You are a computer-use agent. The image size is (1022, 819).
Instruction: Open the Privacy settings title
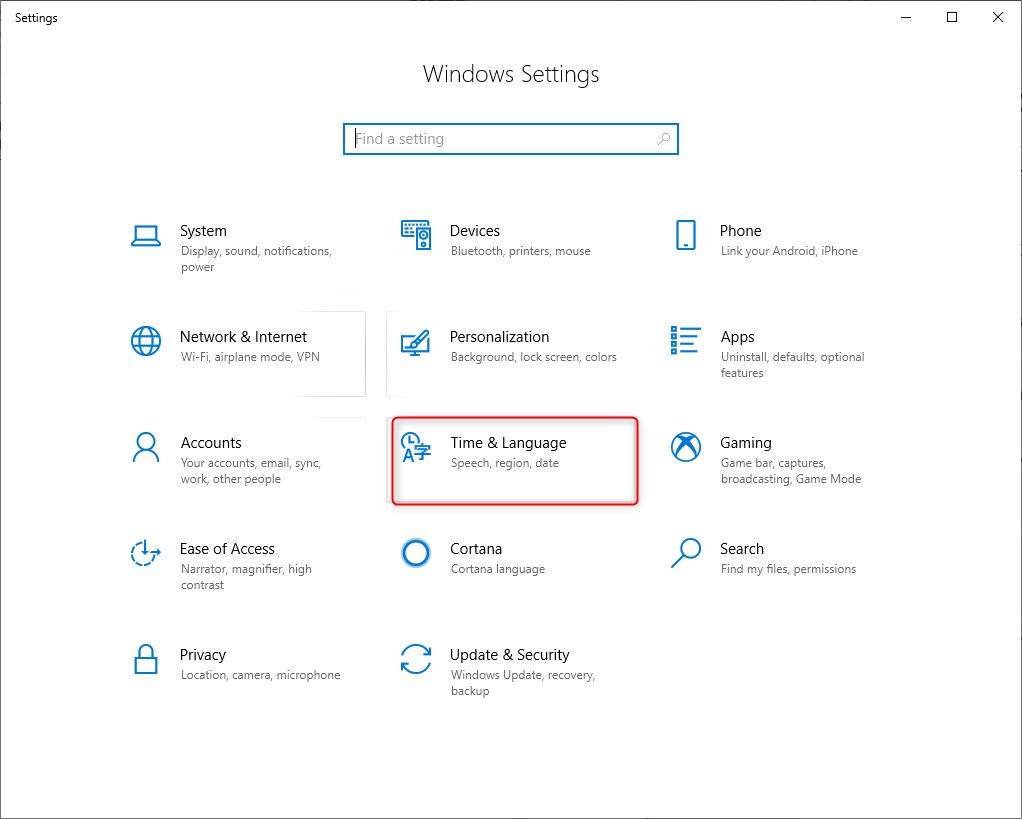[203, 655]
